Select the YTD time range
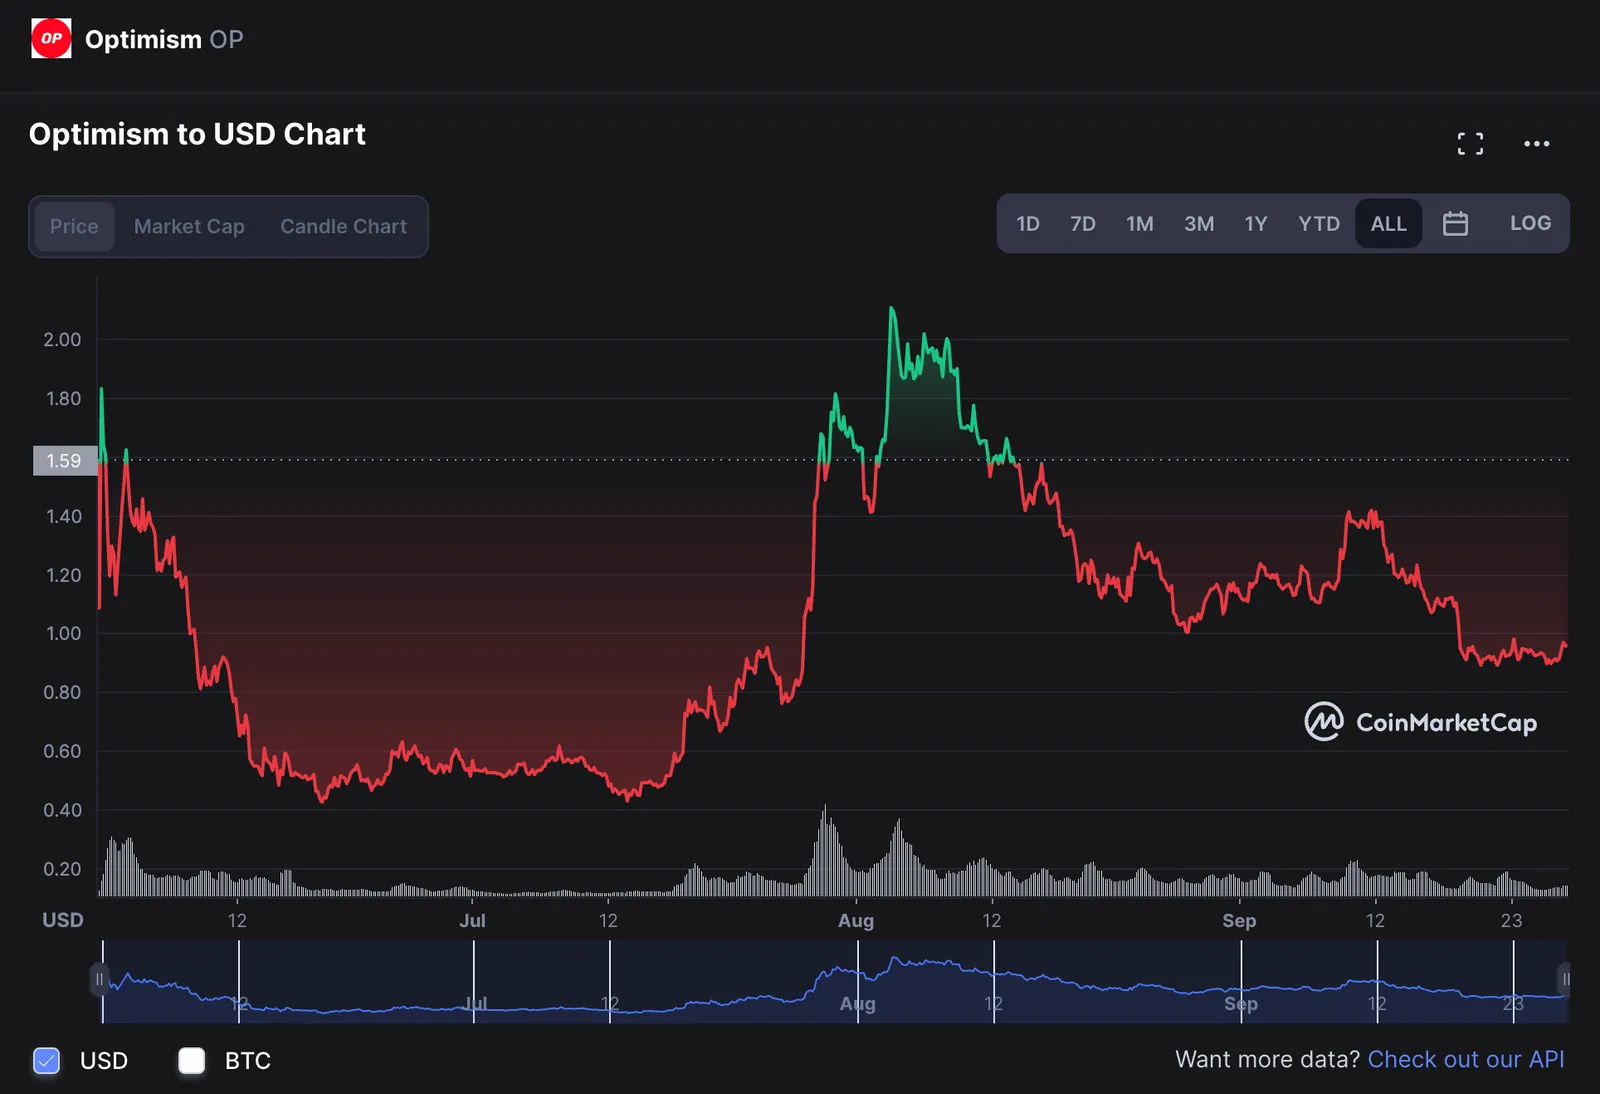This screenshot has width=1600, height=1094. point(1319,223)
